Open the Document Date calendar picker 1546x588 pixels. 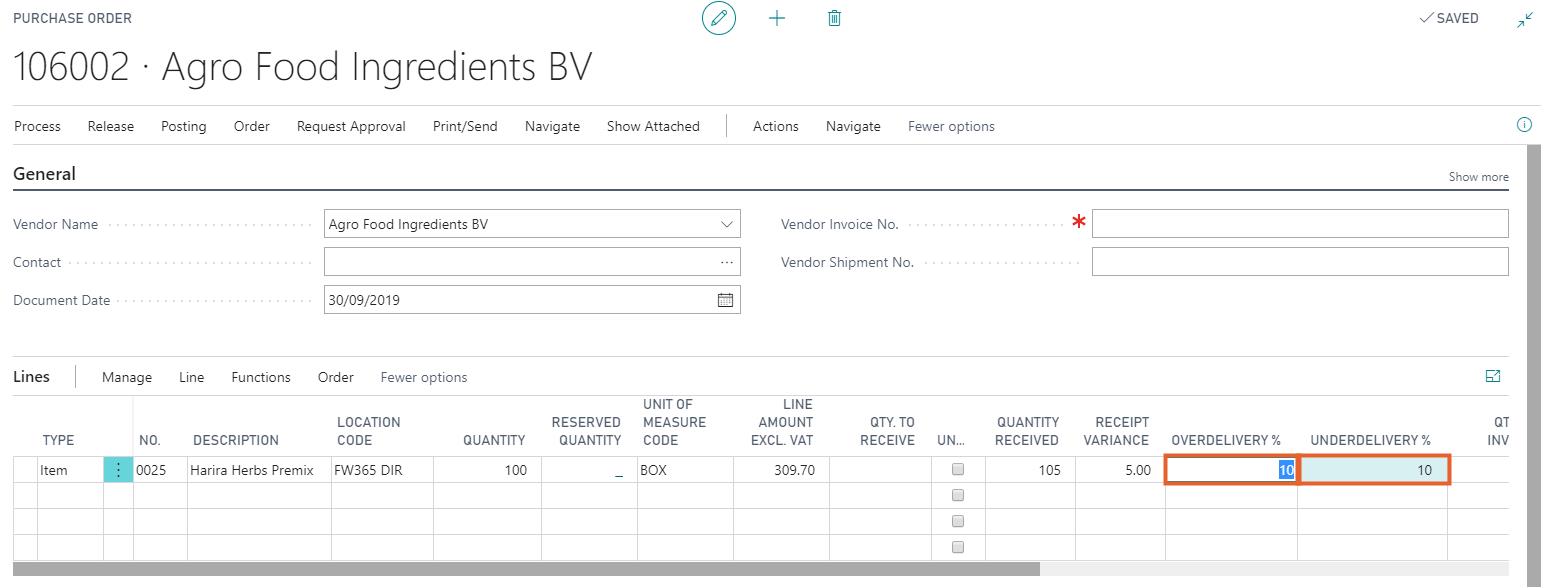click(x=725, y=300)
